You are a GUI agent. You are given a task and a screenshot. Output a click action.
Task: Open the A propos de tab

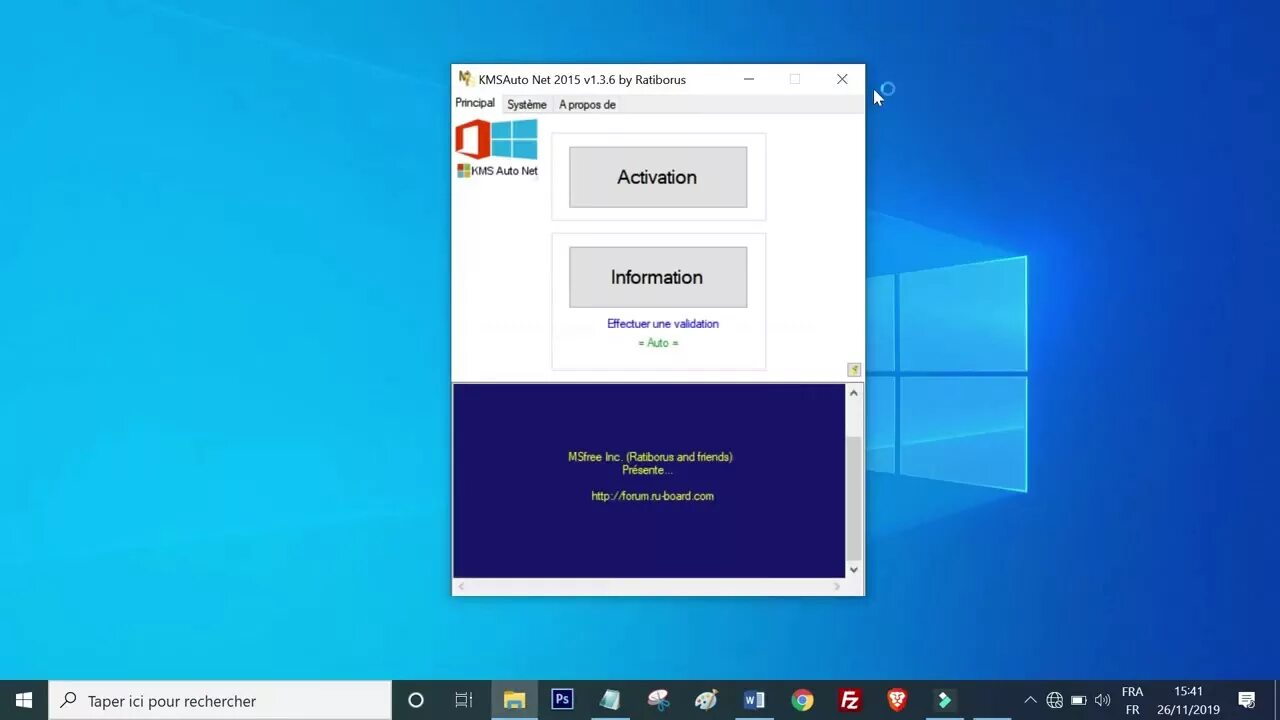587,104
